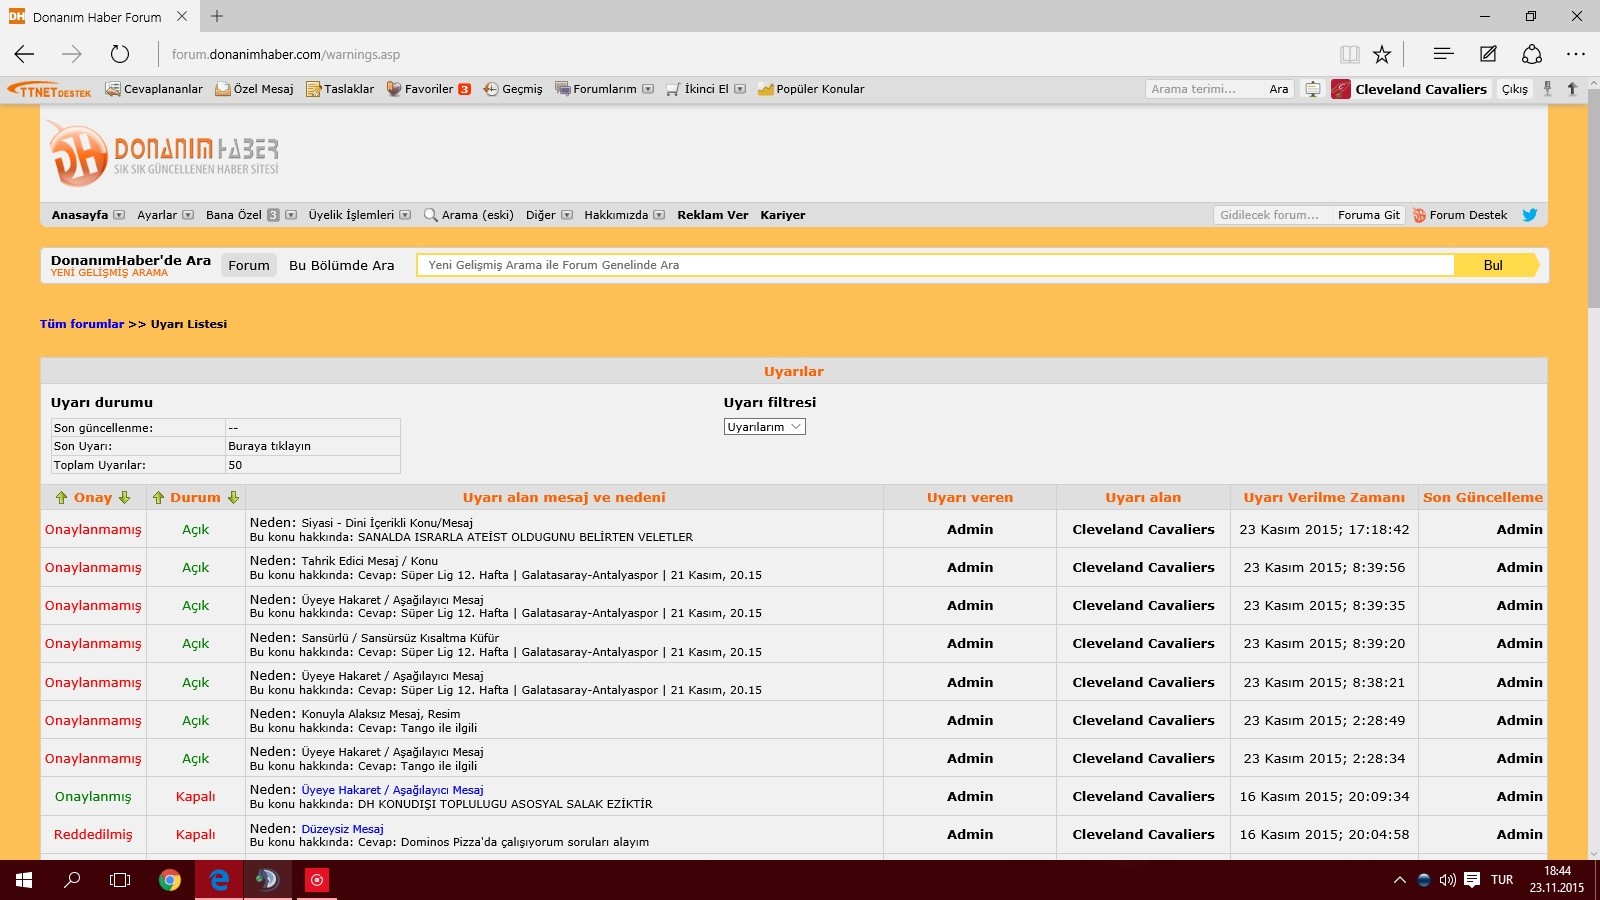The width and height of the screenshot is (1600, 900).
Task: Open Reklam Ver menu item
Action: coord(713,215)
